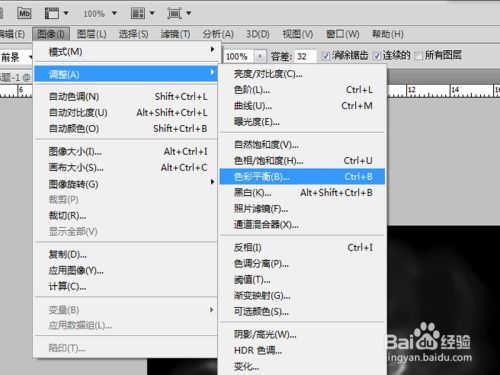
Task: Open the Arrange Documents dropdown arrow
Action: click(x=152, y=13)
